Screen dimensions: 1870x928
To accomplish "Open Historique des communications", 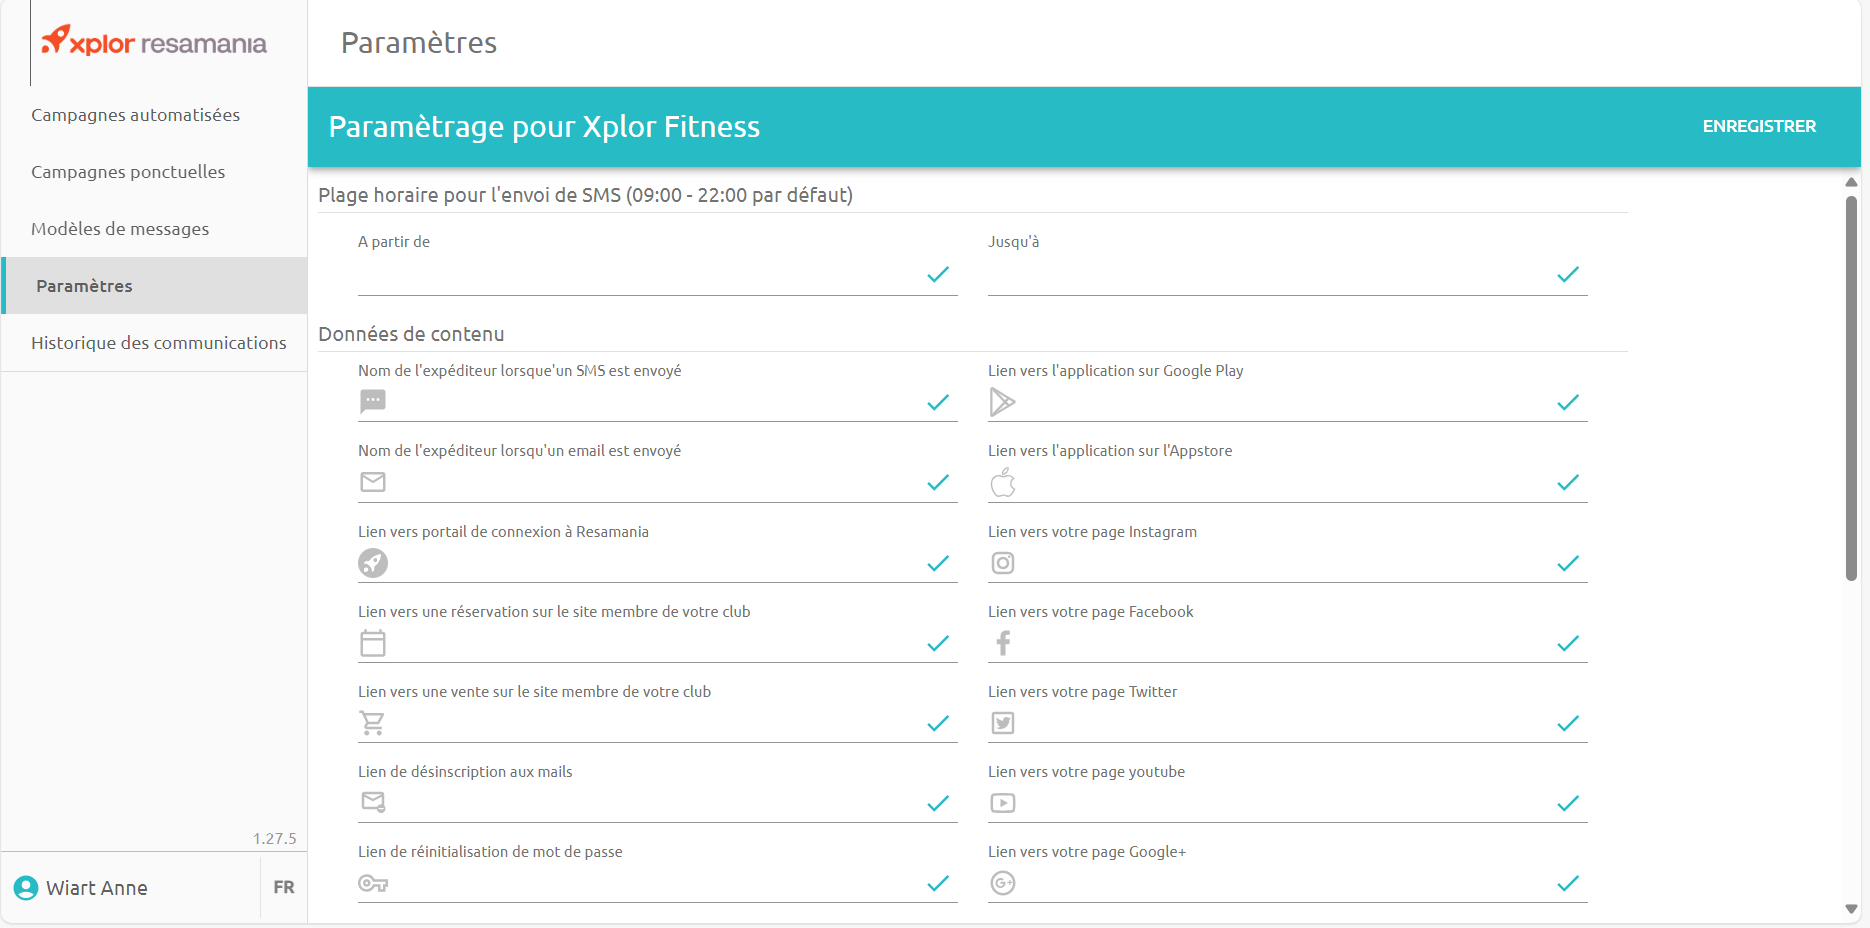I will 154,343.
